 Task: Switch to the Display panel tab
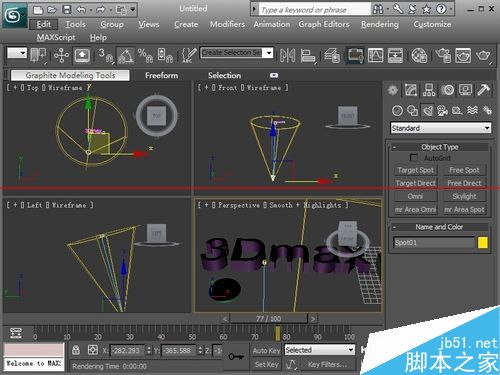pos(465,90)
